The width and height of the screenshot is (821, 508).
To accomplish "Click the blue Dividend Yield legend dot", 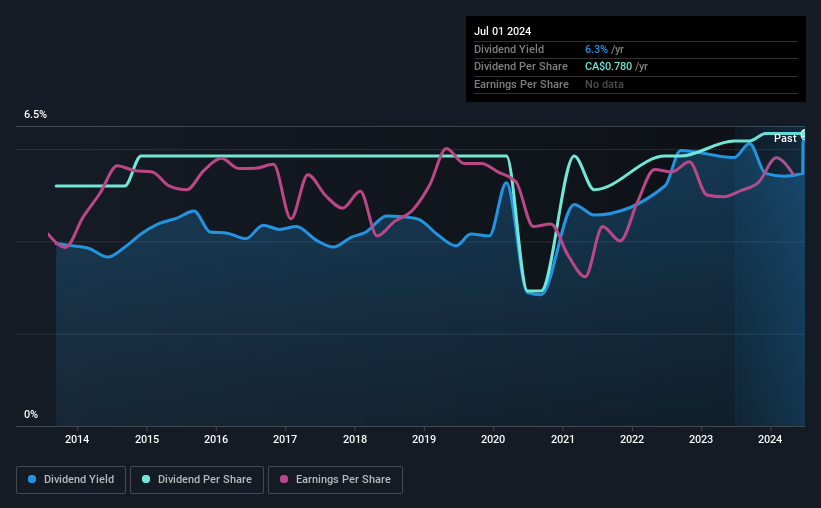I will pos(32,479).
